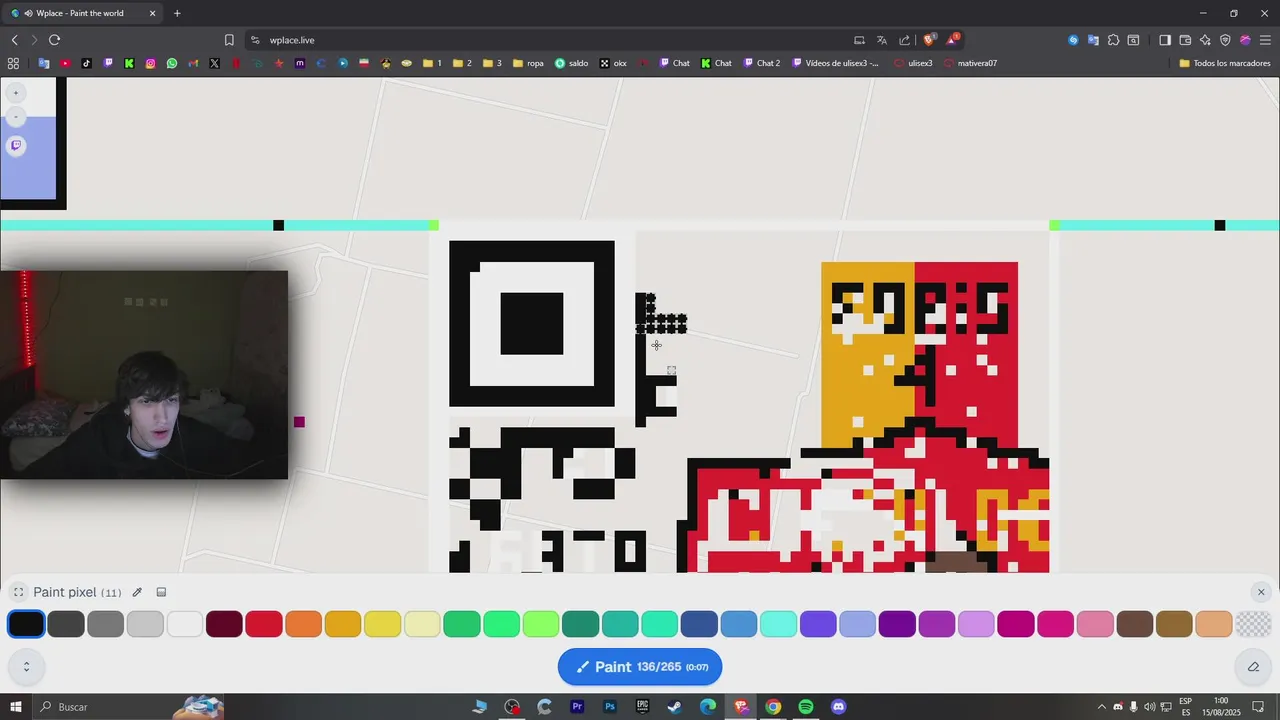The height and width of the screenshot is (720, 1280).
Task: Open the Chat 2 bookmark
Action: point(761,63)
